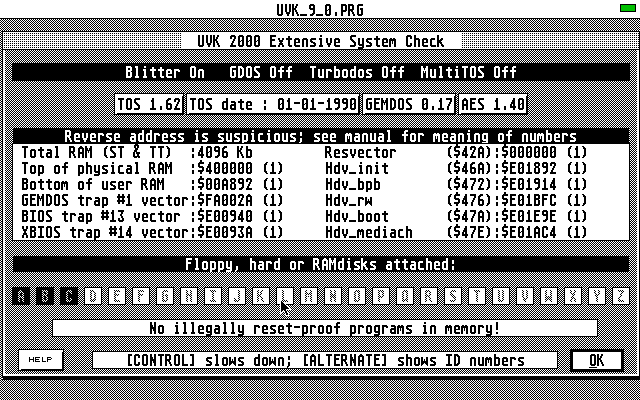Click the green indicator in top corner
The height and width of the screenshot is (400, 640).
pos(628,8)
